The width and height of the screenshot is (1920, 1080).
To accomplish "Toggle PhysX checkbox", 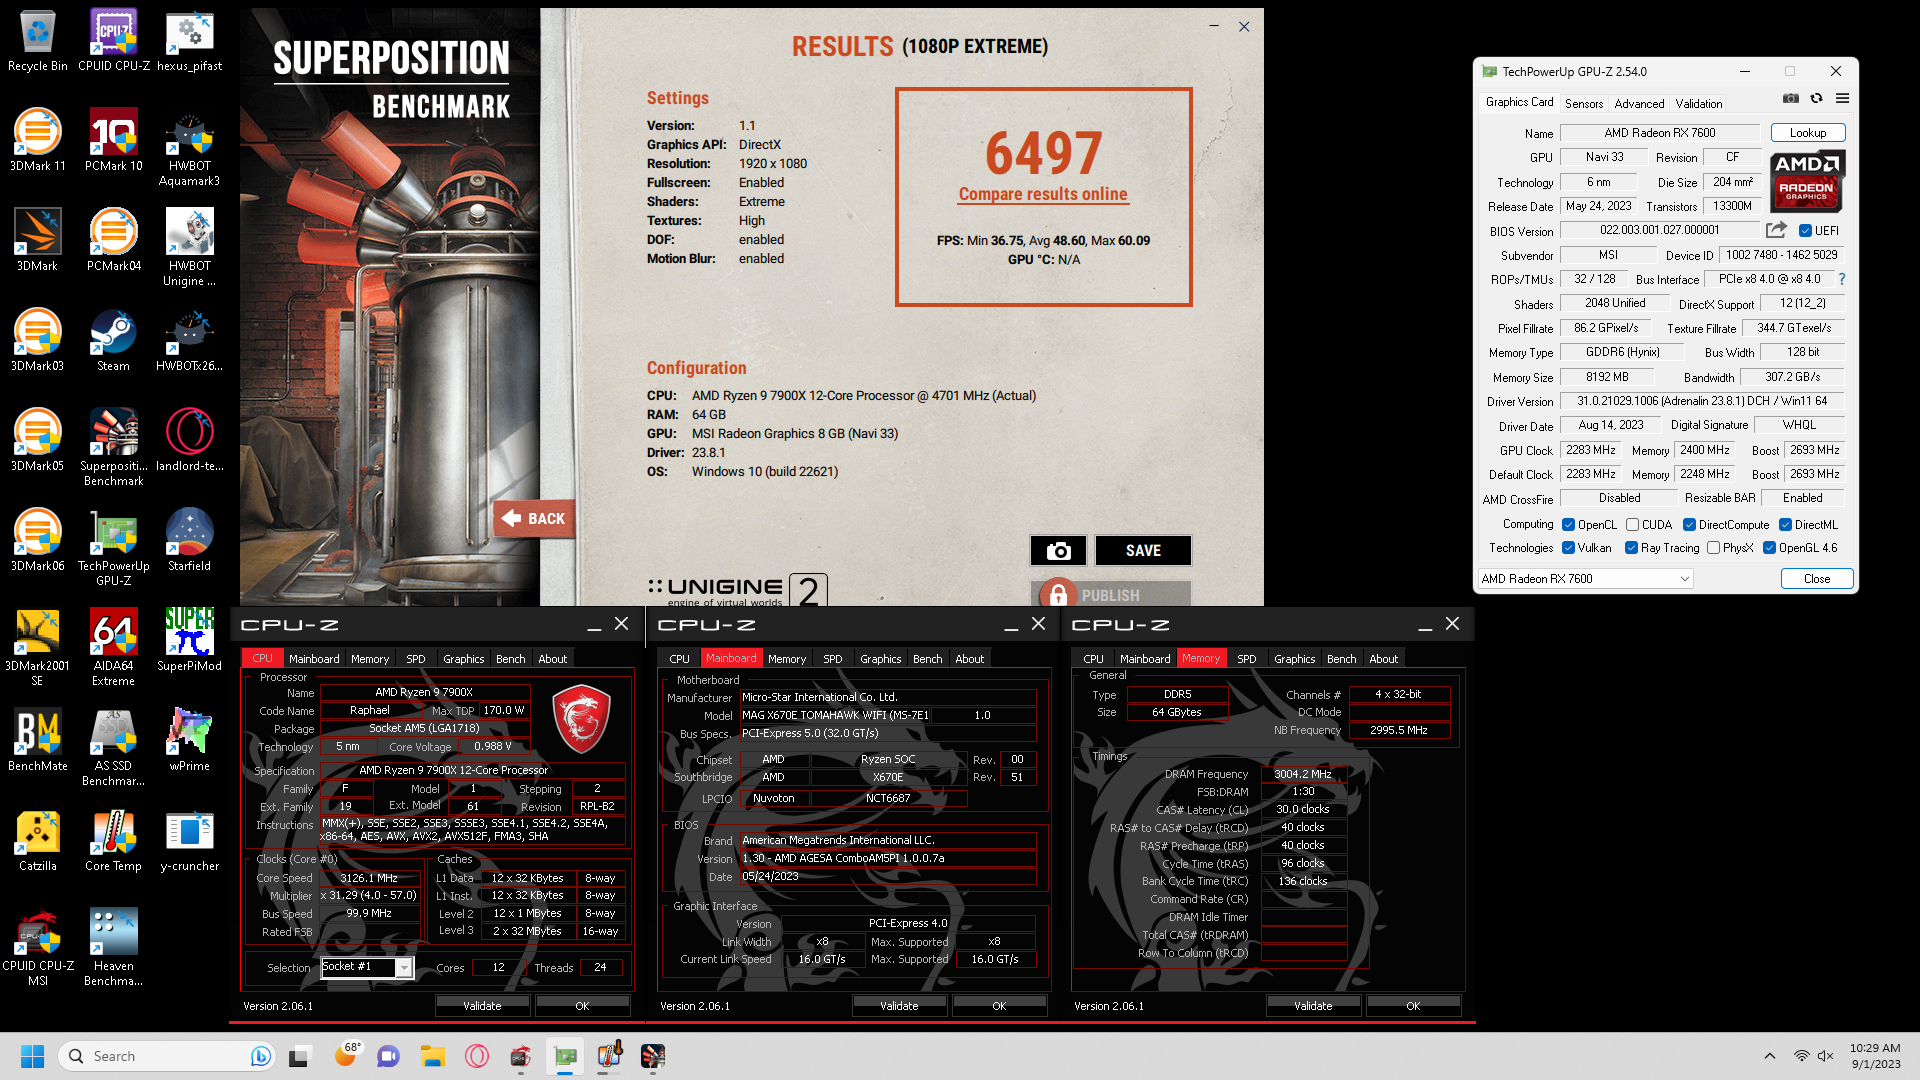I will coord(1713,548).
